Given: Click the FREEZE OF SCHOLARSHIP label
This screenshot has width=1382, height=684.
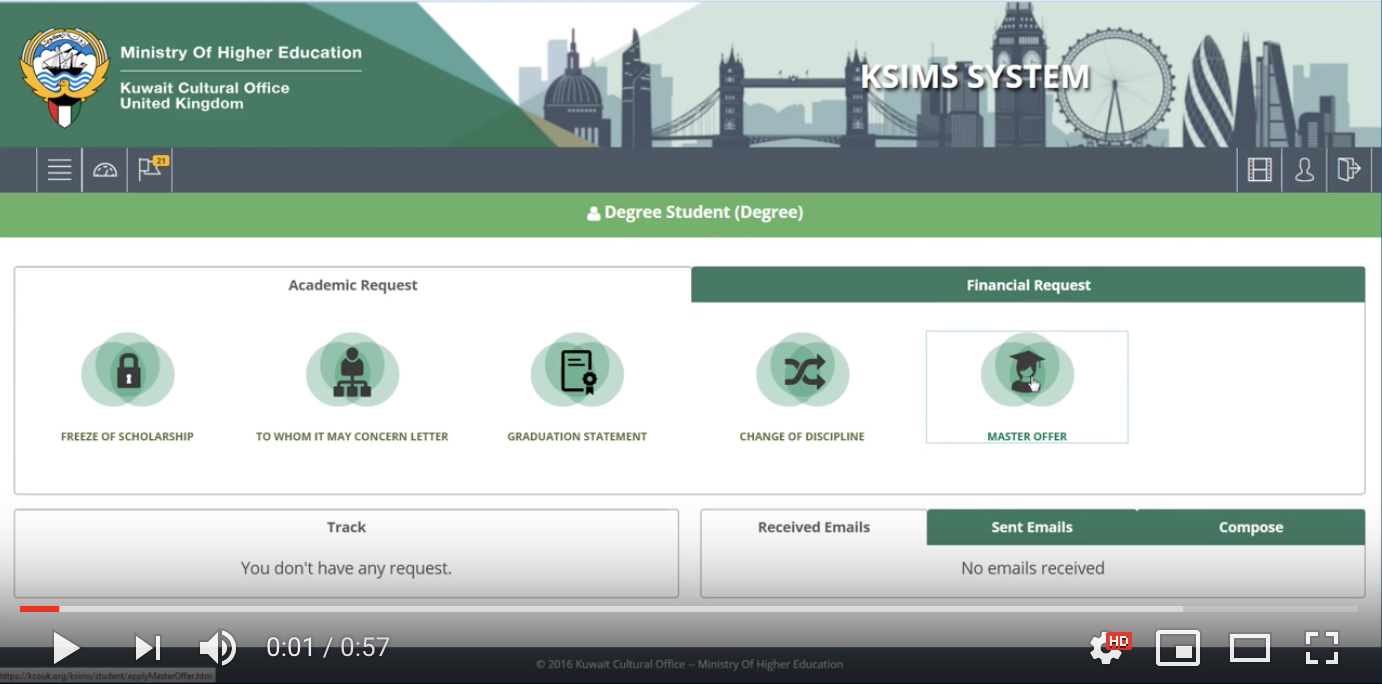Looking at the screenshot, I should (x=127, y=436).
